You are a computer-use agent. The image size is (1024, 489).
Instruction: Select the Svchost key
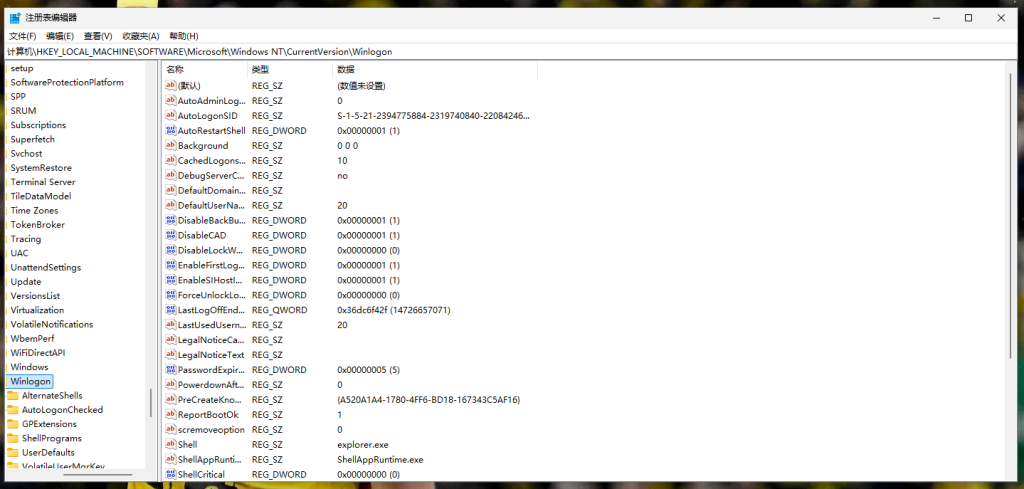pos(27,153)
